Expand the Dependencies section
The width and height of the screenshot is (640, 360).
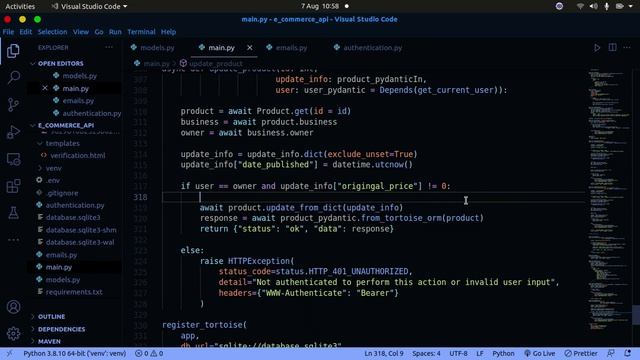pyautogui.click(x=61, y=329)
